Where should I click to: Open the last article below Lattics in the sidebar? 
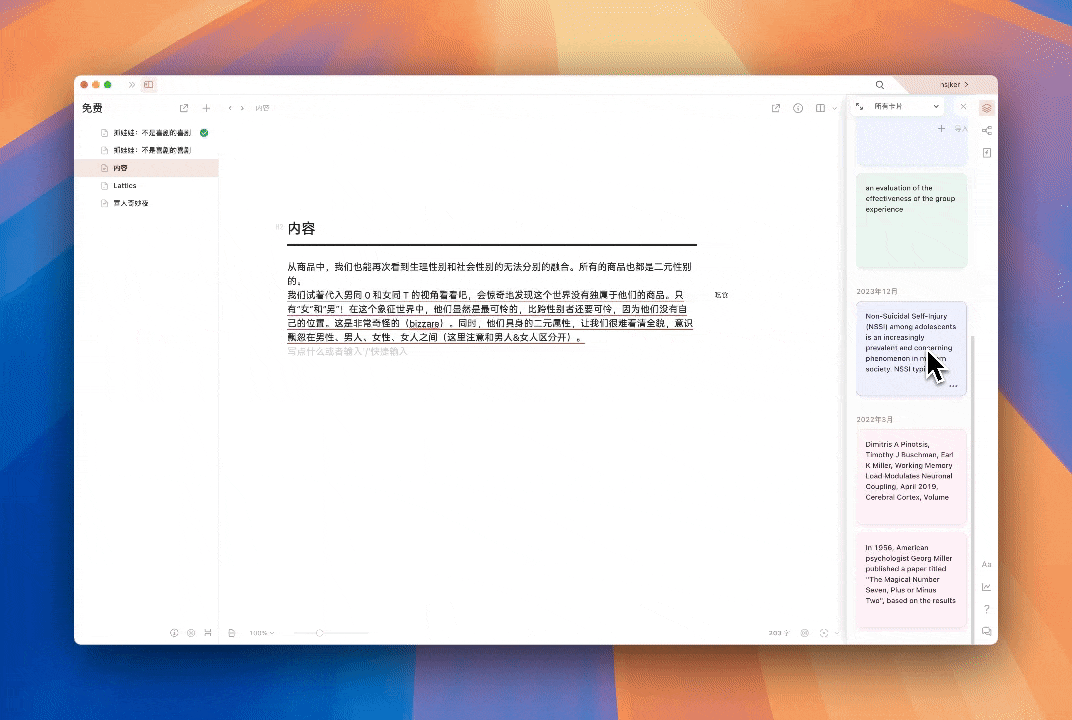[x=146, y=203]
